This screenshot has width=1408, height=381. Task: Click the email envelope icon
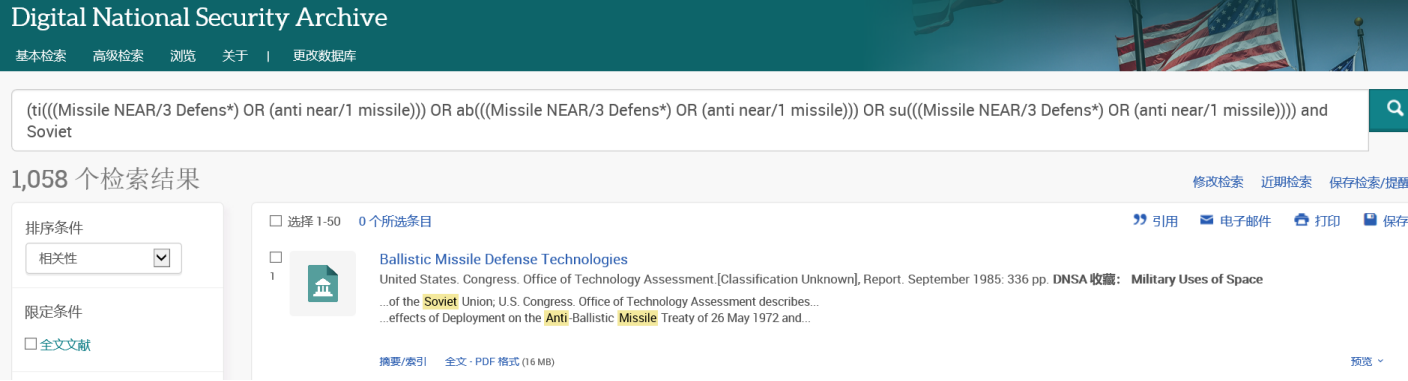tap(1206, 220)
